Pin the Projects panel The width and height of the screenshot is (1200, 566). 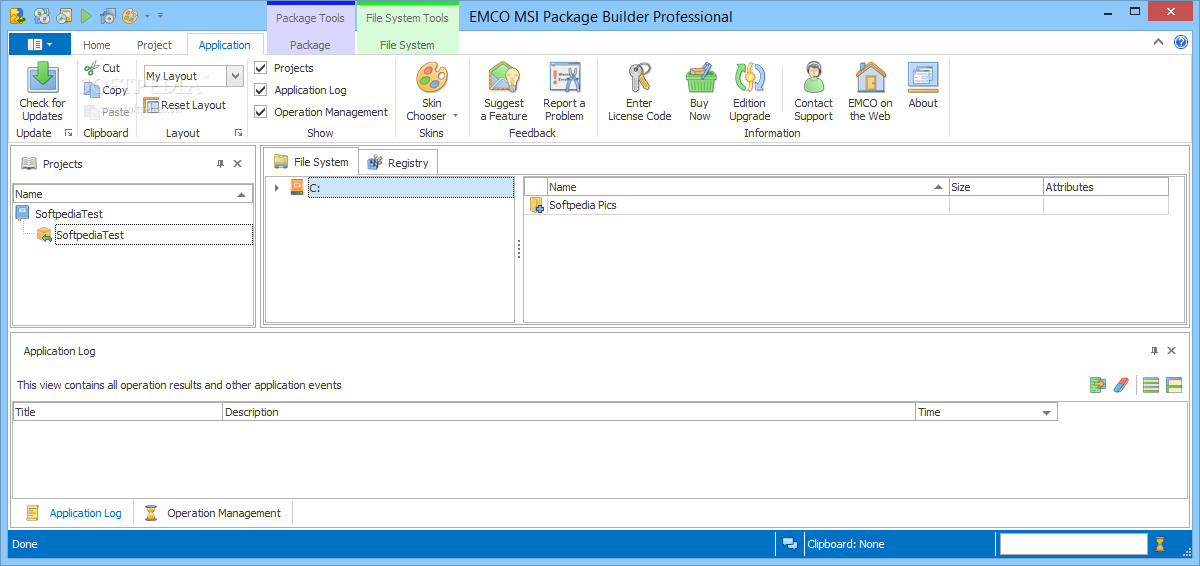(x=221, y=164)
